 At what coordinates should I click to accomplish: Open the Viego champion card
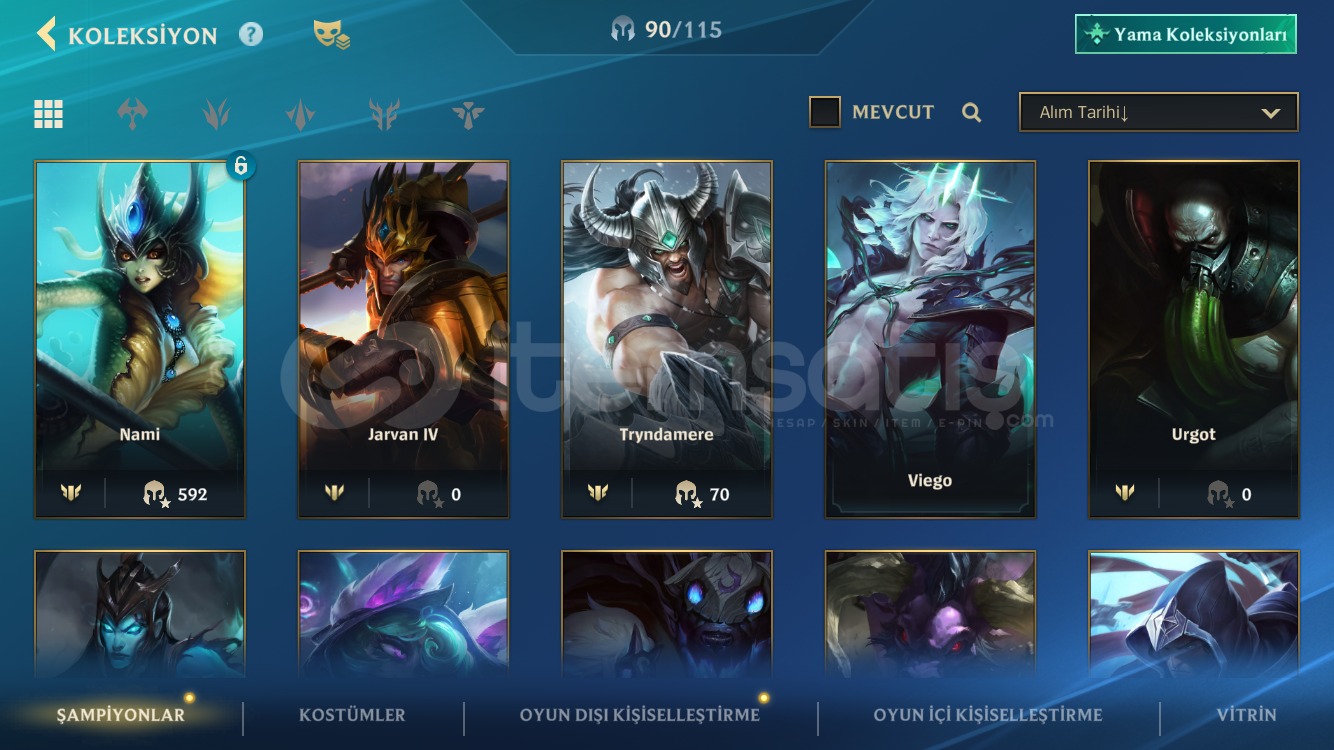coord(930,339)
